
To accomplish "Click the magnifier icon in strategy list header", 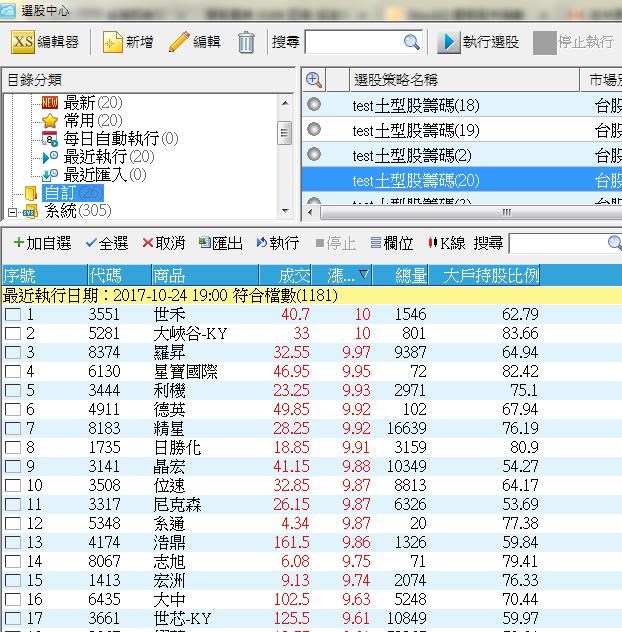I will (x=314, y=80).
